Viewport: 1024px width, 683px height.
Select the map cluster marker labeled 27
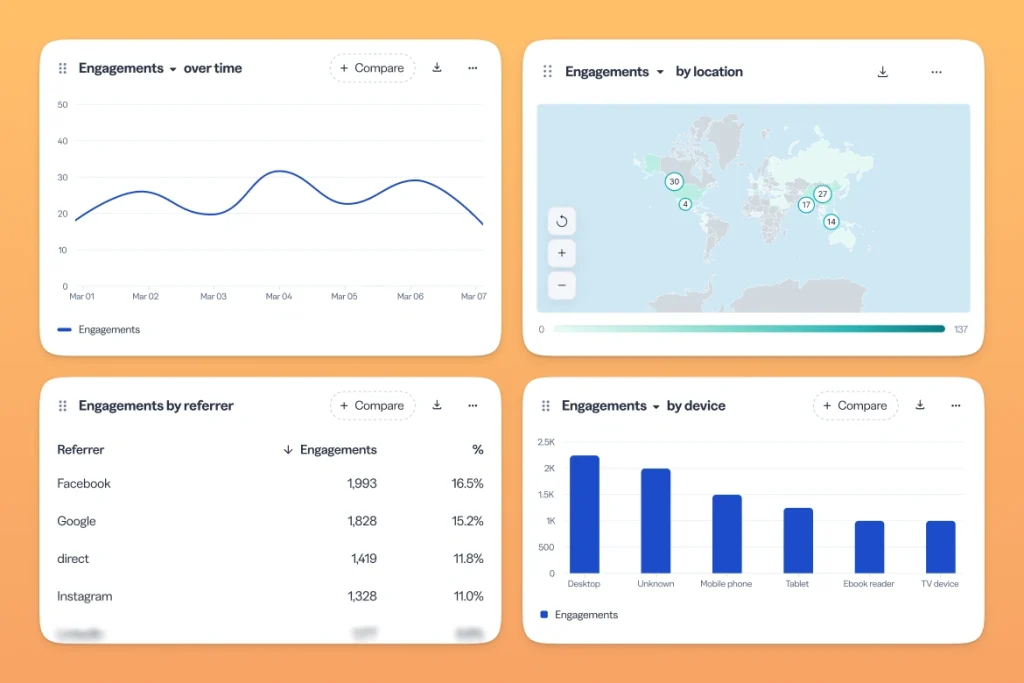pyautogui.click(x=822, y=194)
